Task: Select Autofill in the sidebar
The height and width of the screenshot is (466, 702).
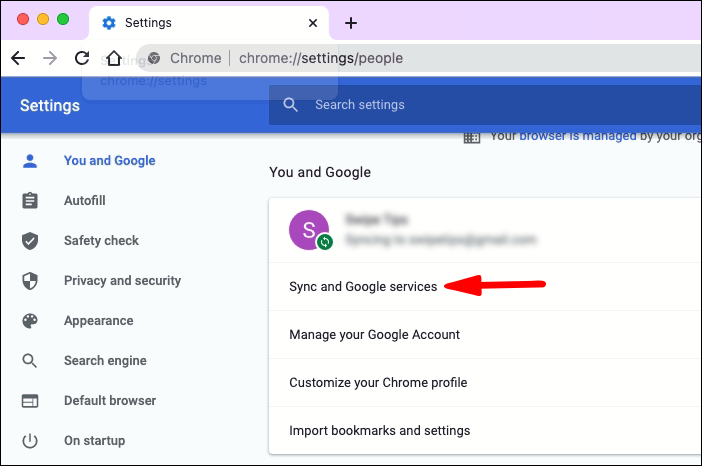Action: coord(85,201)
